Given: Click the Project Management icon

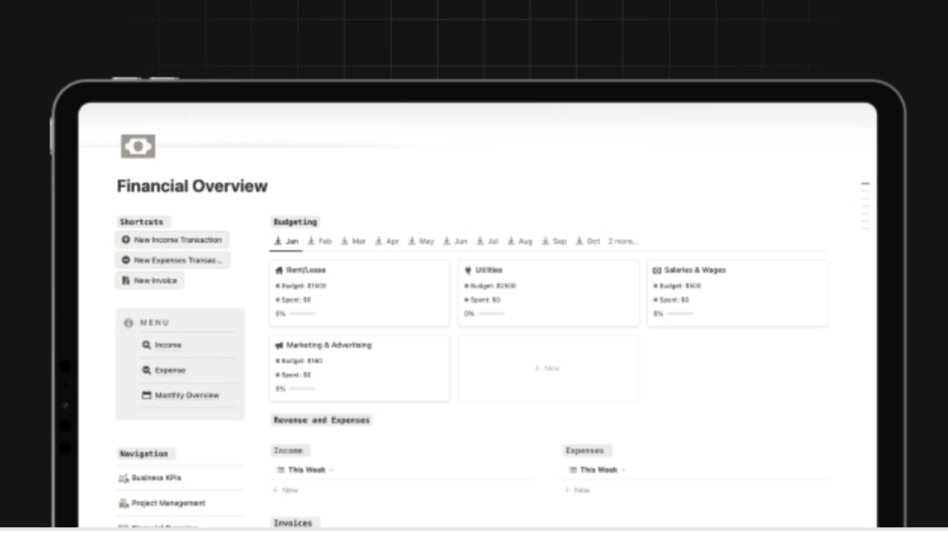Looking at the screenshot, I should pyautogui.click(x=123, y=503).
